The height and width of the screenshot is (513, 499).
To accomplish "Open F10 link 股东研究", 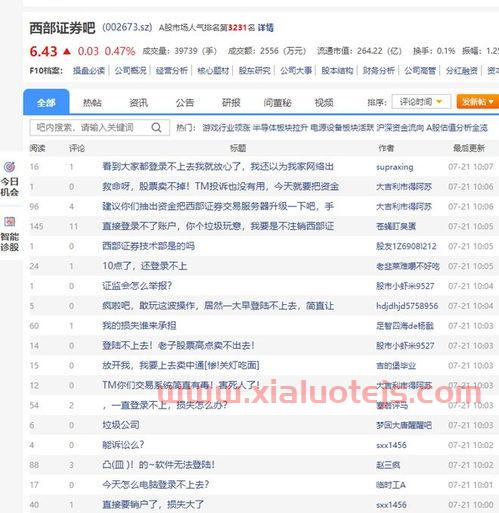I will pyautogui.click(x=255, y=70).
